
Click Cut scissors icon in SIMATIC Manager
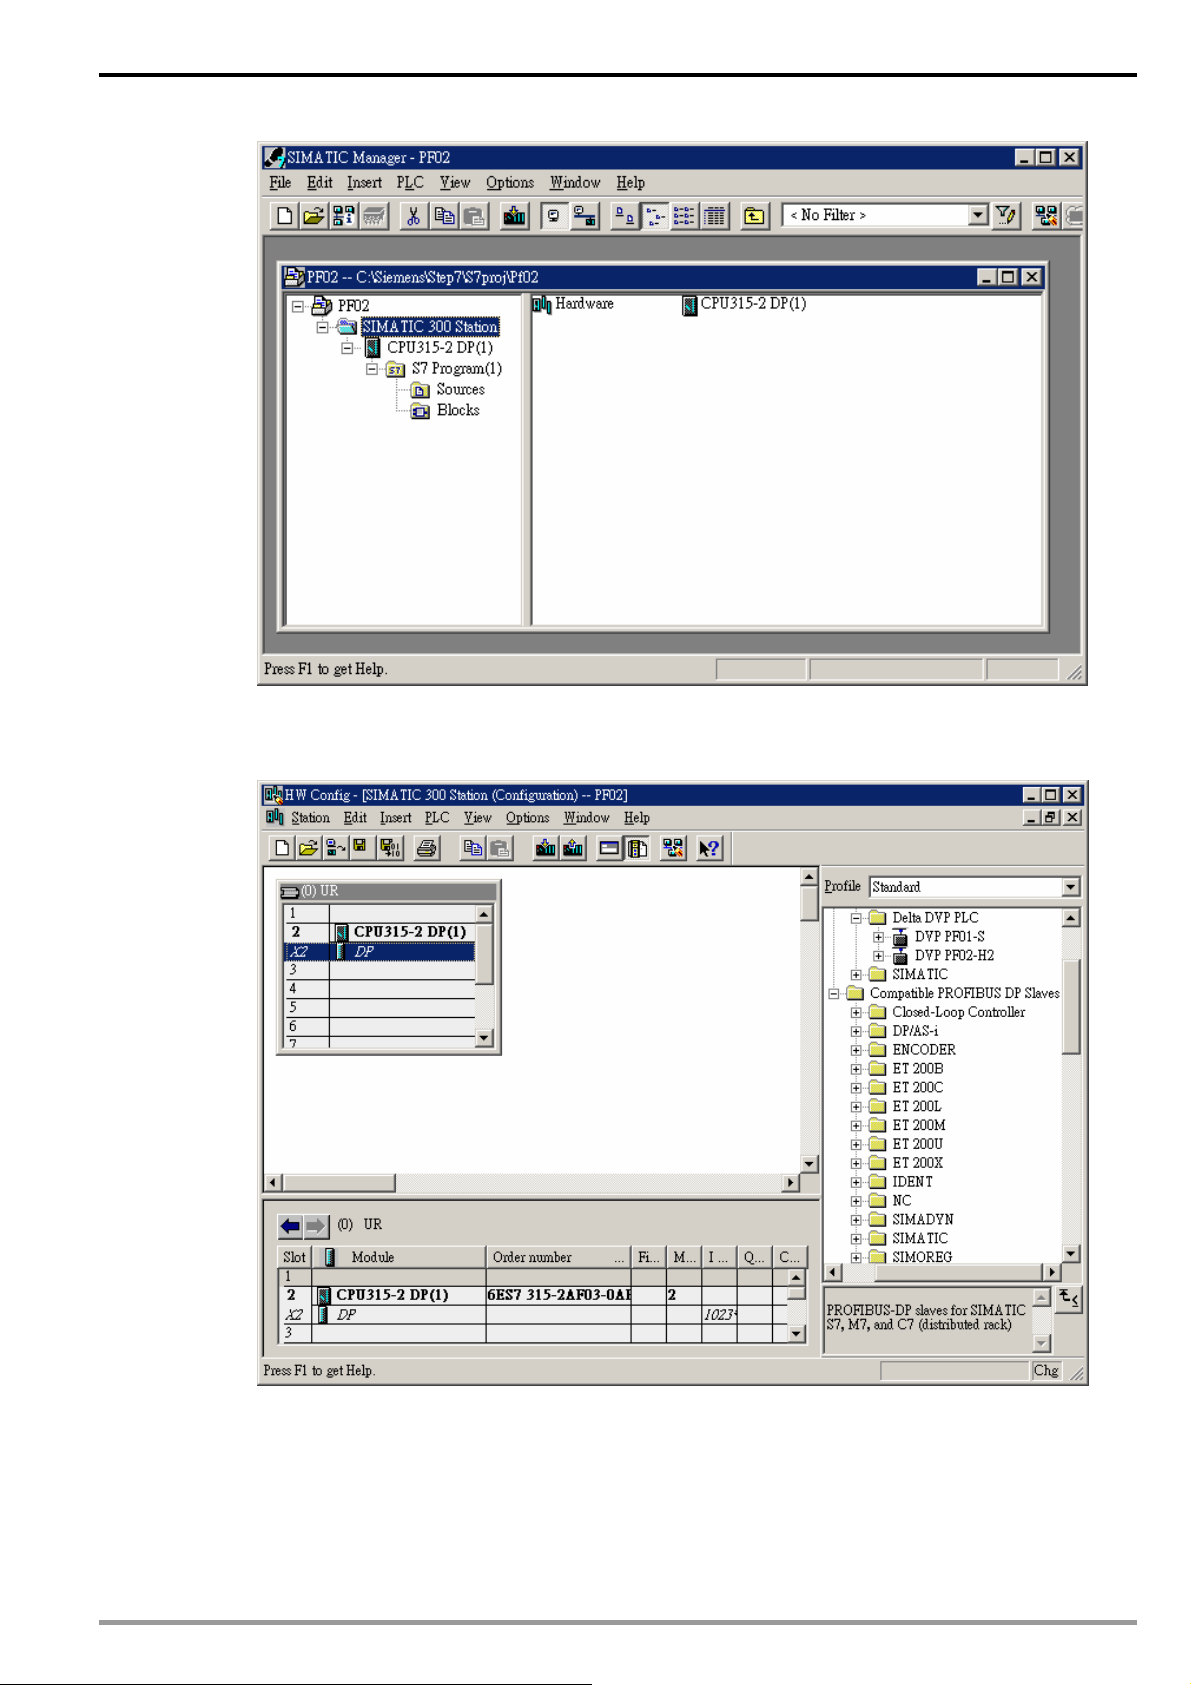click(412, 216)
